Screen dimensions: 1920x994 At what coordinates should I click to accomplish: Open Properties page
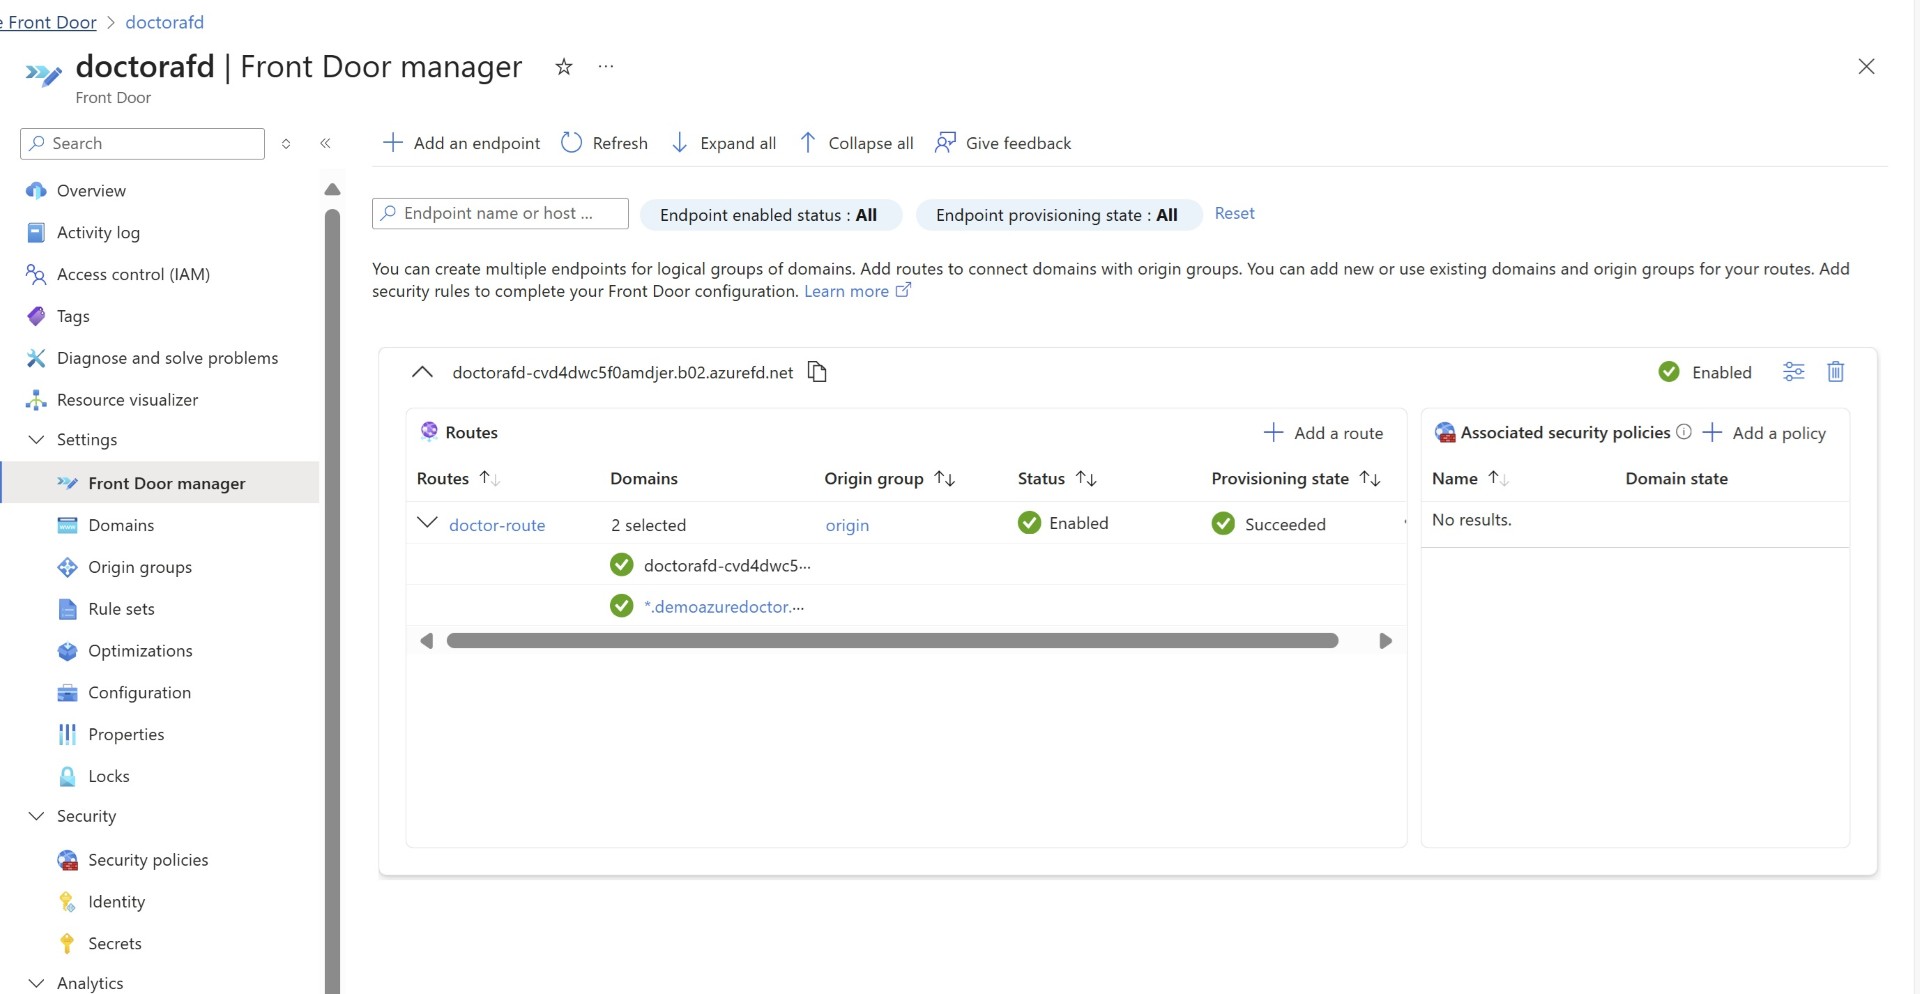126,735
